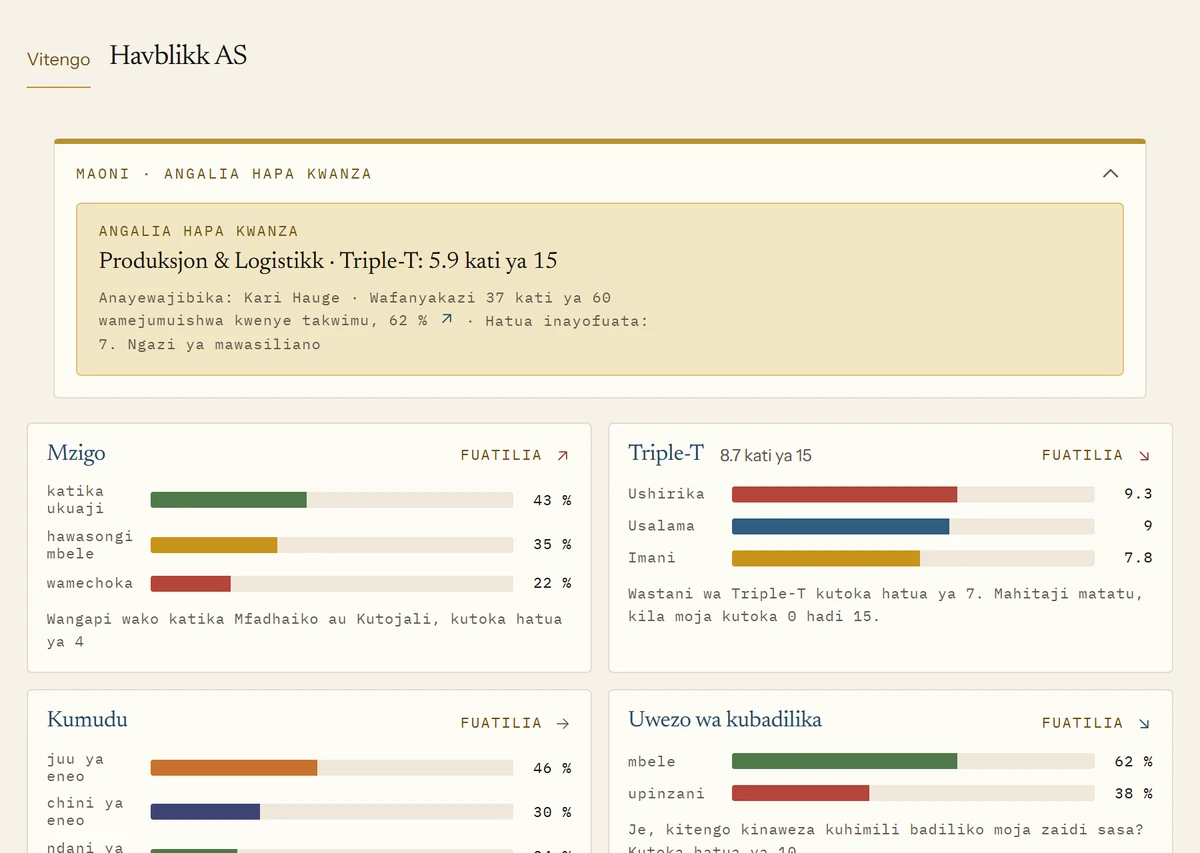
Task: Click the red upinzani progress bar
Action: (800, 793)
